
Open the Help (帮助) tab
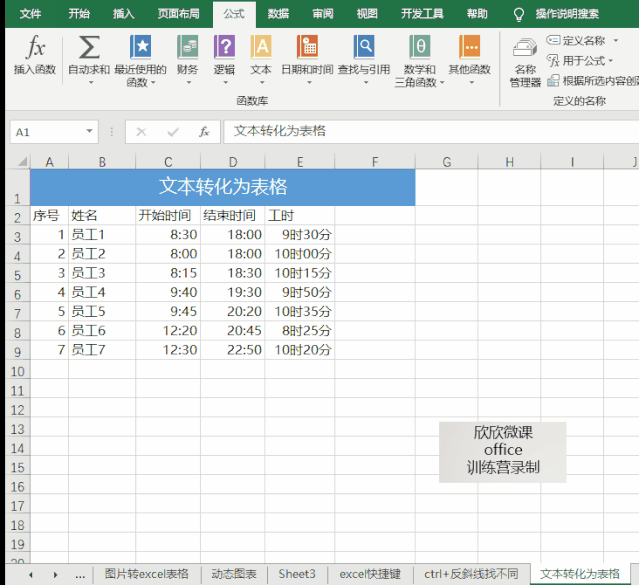click(x=477, y=14)
